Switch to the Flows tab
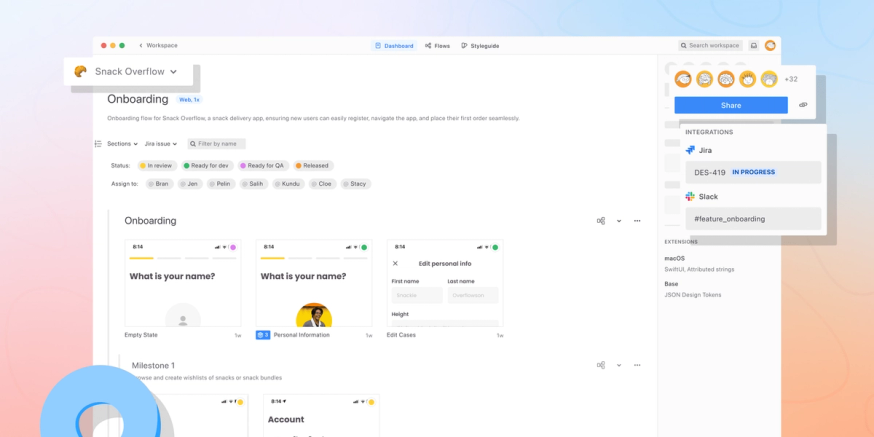 click(x=438, y=46)
